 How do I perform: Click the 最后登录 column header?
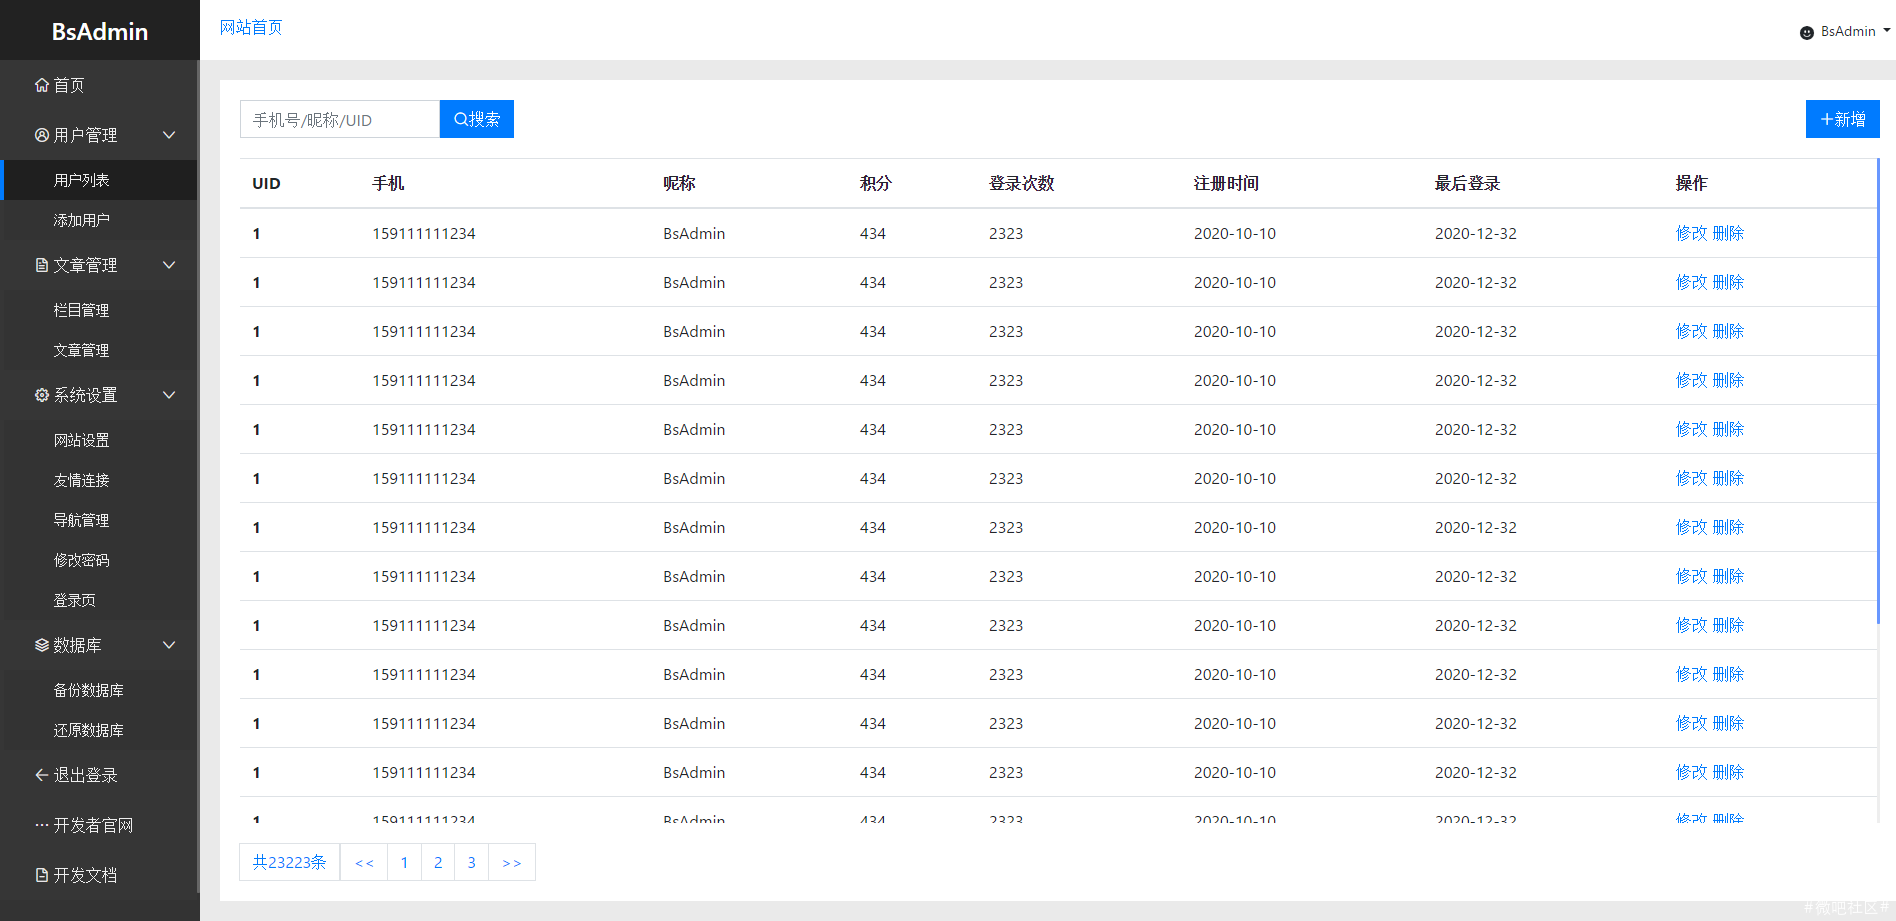coord(1467,183)
